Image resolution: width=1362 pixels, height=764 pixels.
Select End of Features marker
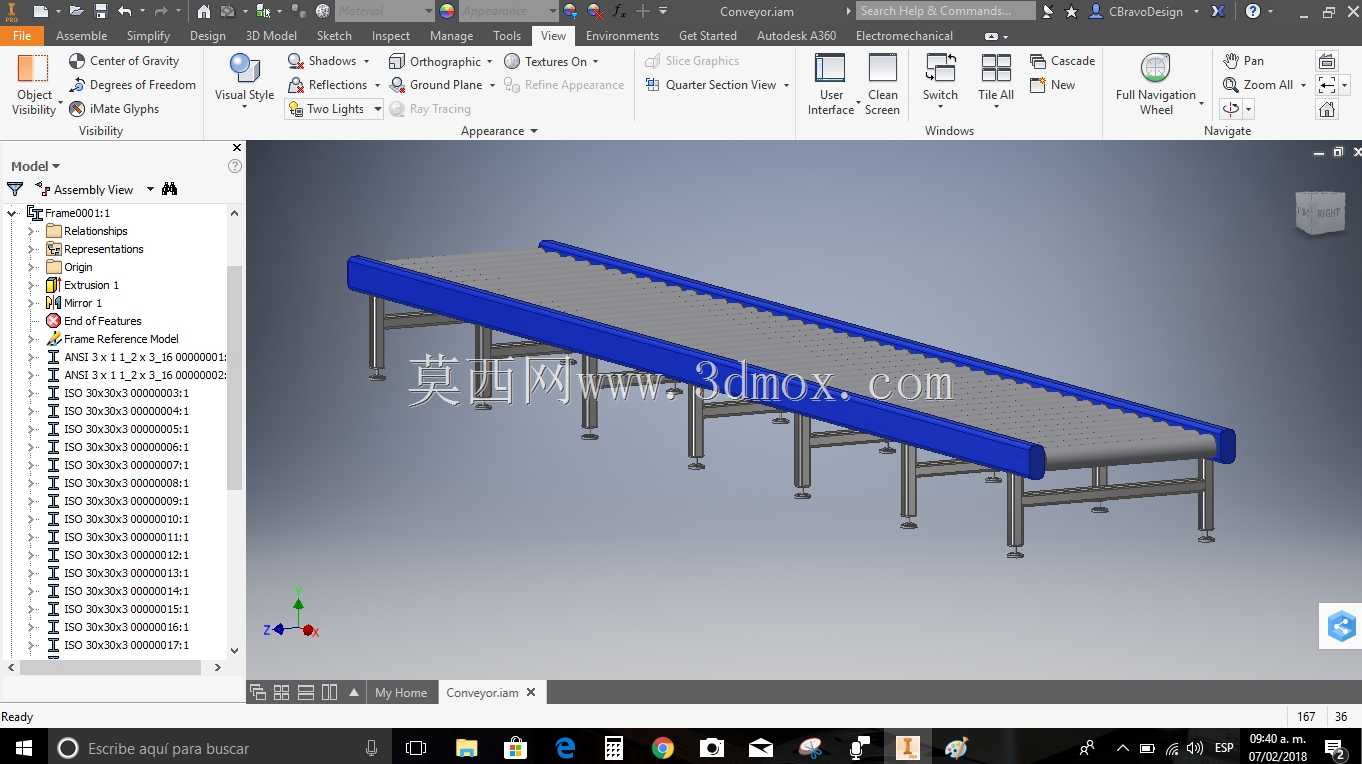[102, 321]
